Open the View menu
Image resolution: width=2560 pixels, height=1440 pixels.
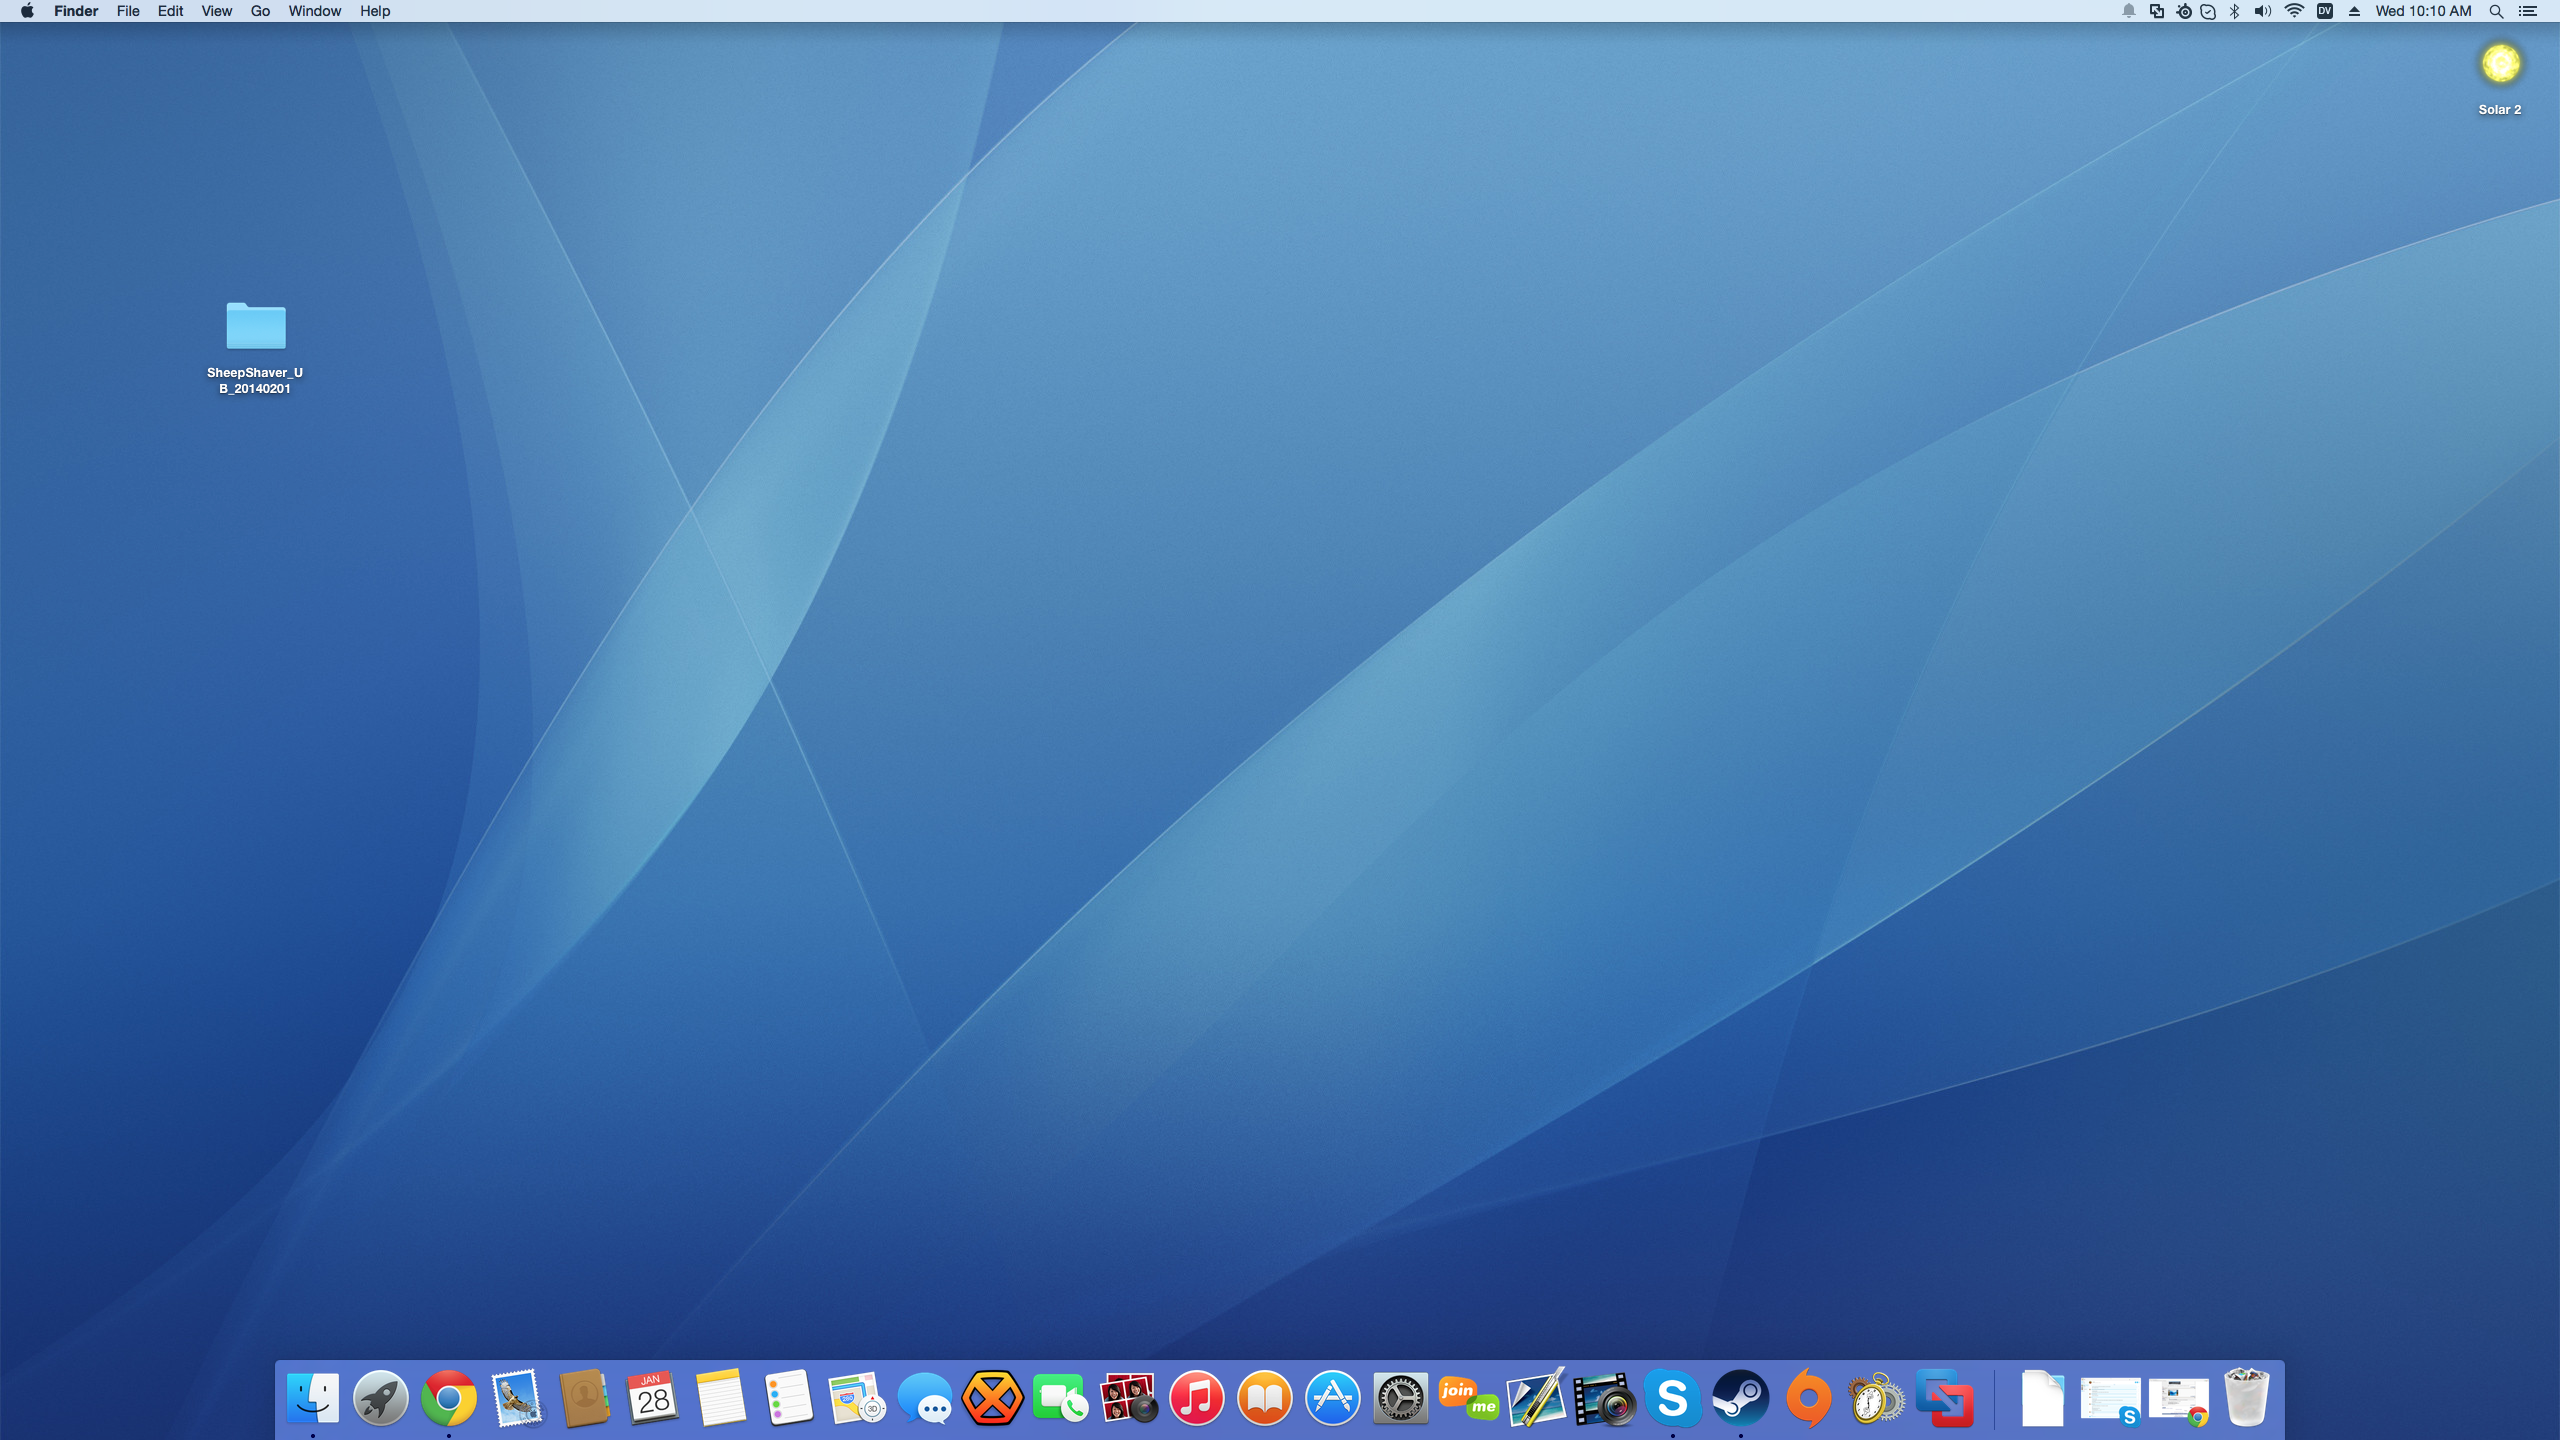click(216, 11)
